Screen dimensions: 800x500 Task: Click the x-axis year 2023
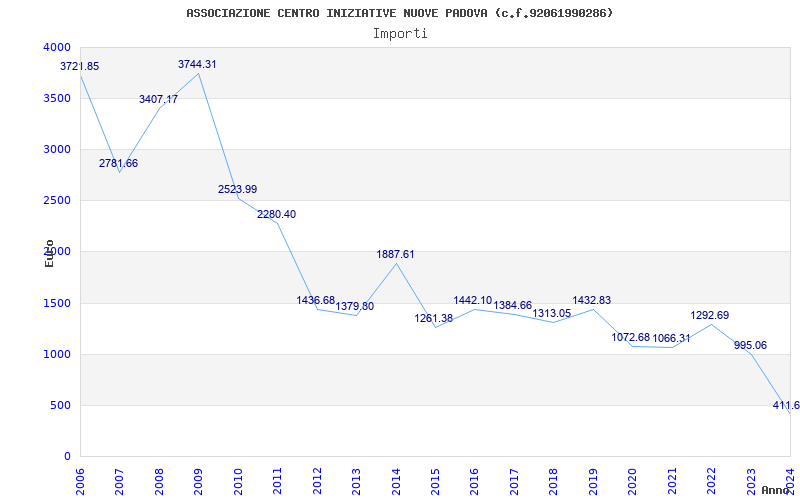point(751,482)
